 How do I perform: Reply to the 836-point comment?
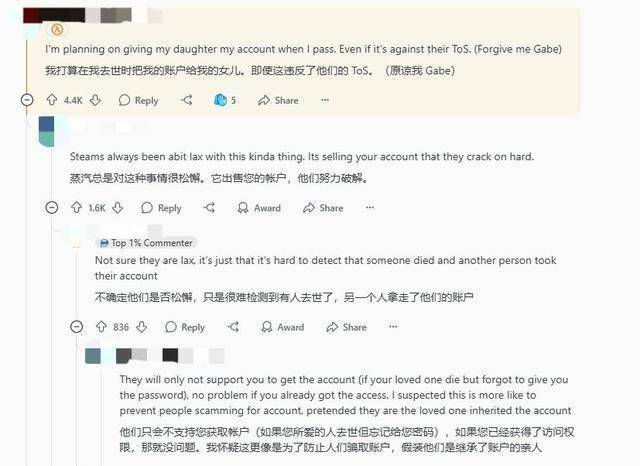point(185,327)
